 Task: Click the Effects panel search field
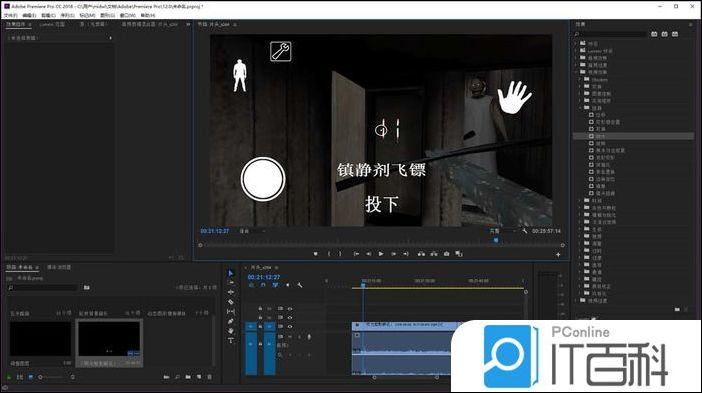click(x=610, y=34)
